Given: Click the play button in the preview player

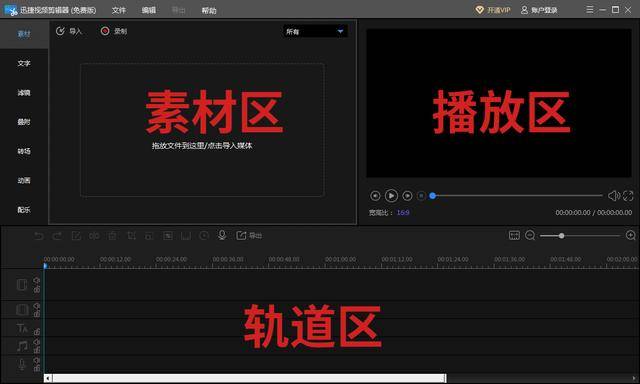Looking at the screenshot, I should coord(391,196).
